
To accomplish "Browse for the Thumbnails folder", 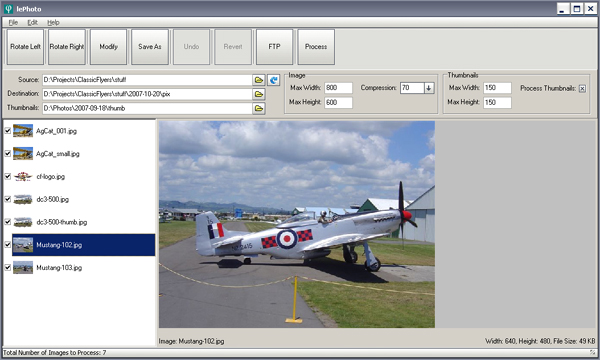I will (259, 108).
